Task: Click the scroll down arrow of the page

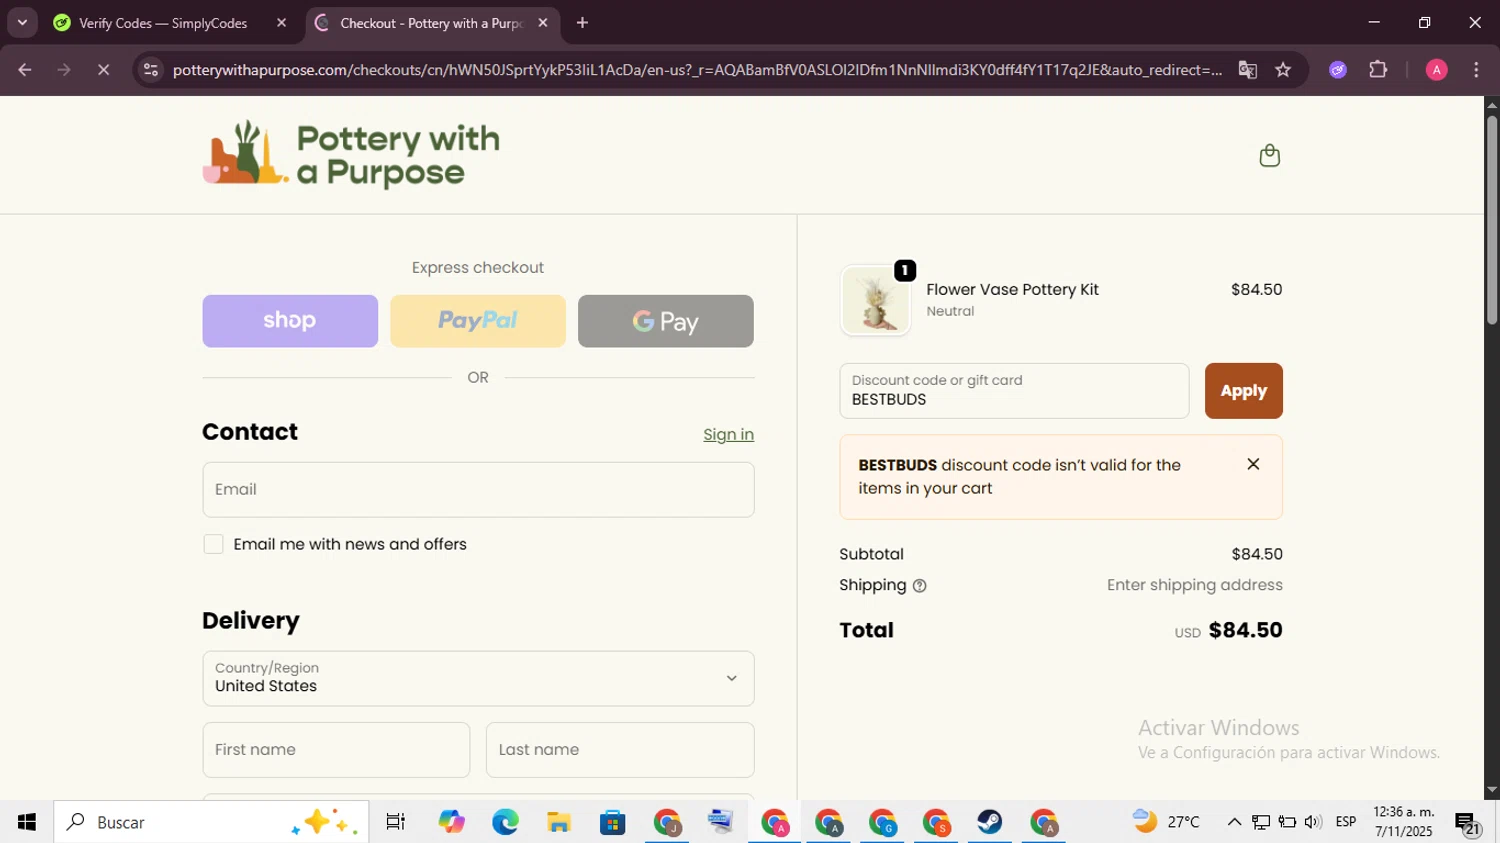Action: tap(1491, 790)
